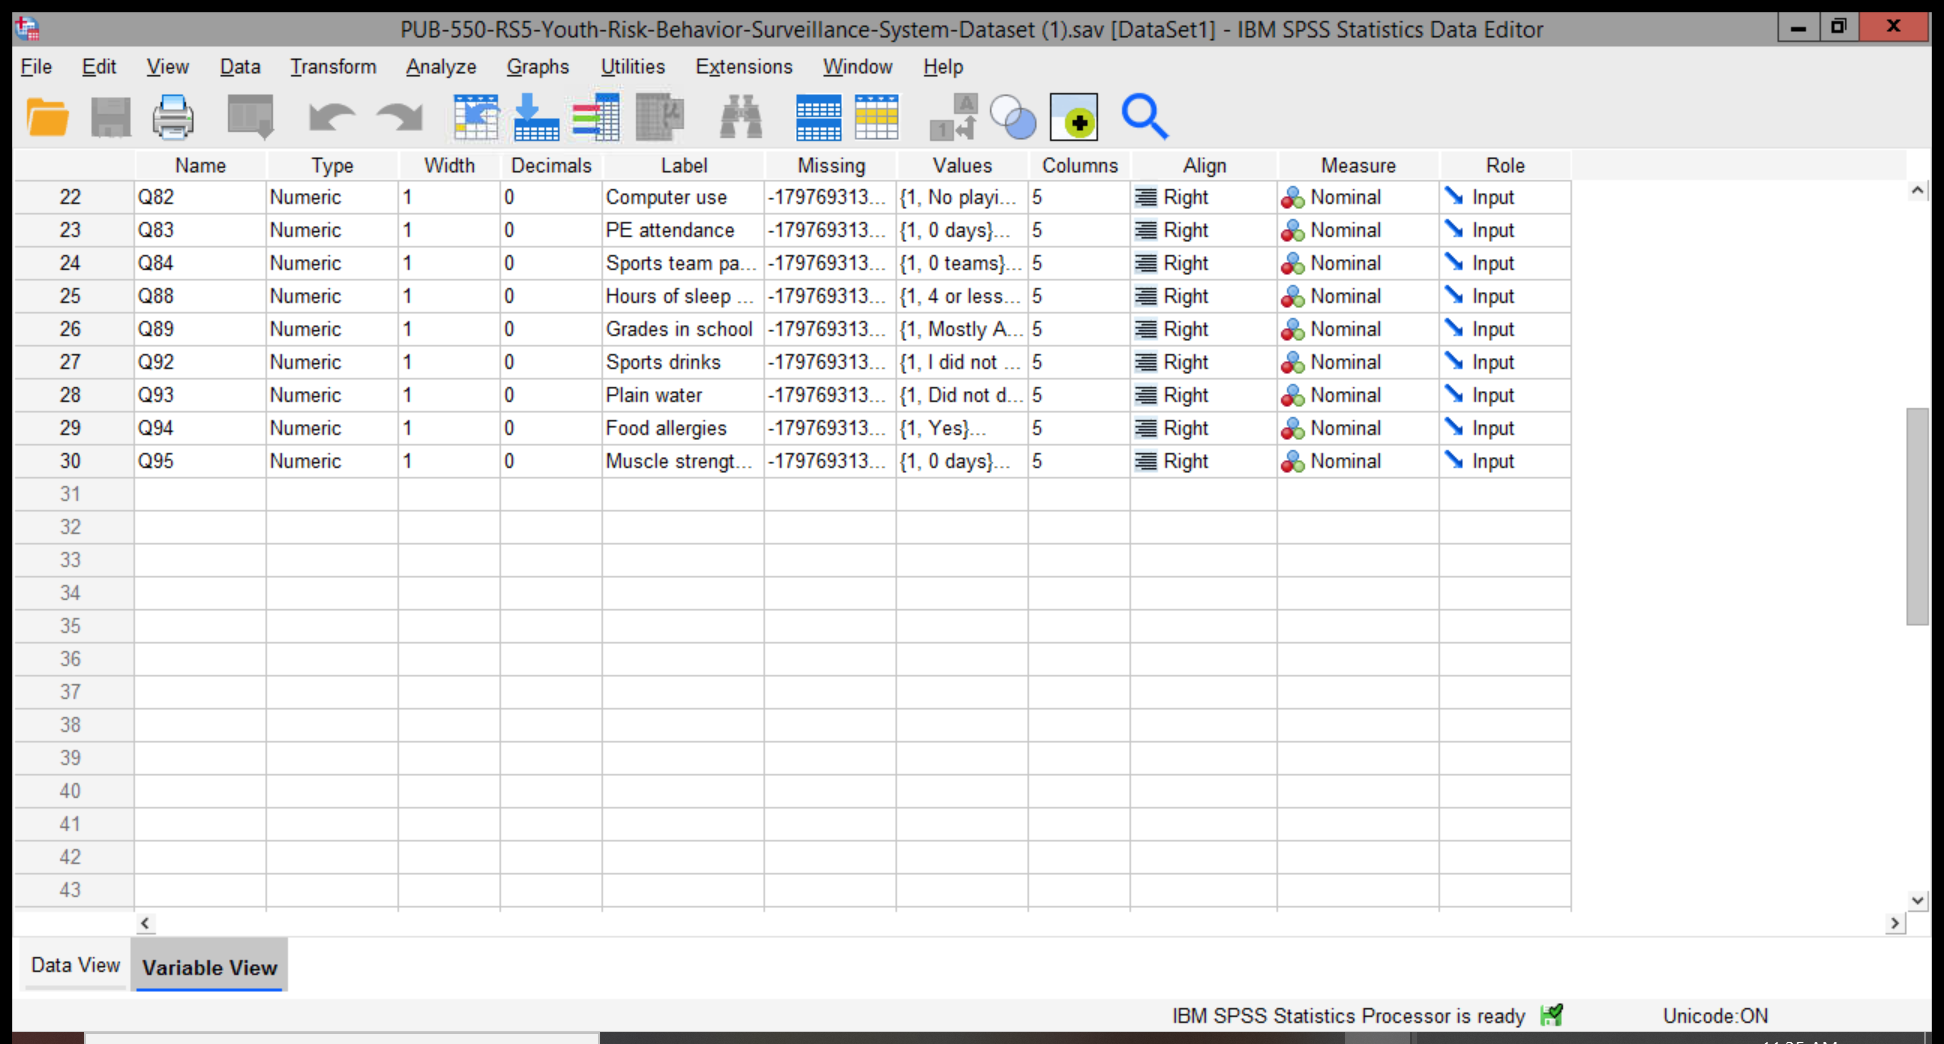Click the Values column header
The height and width of the screenshot is (1044, 1944).
click(x=962, y=165)
